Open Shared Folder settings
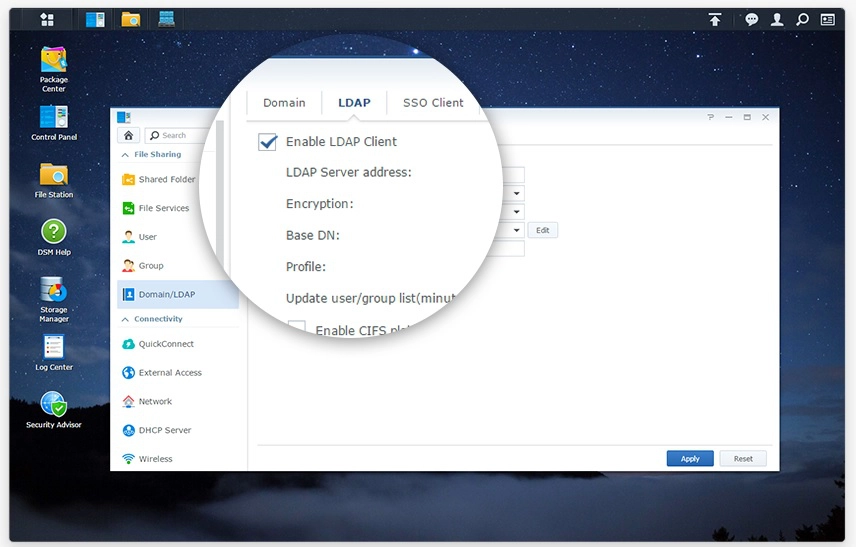 click(x=169, y=179)
